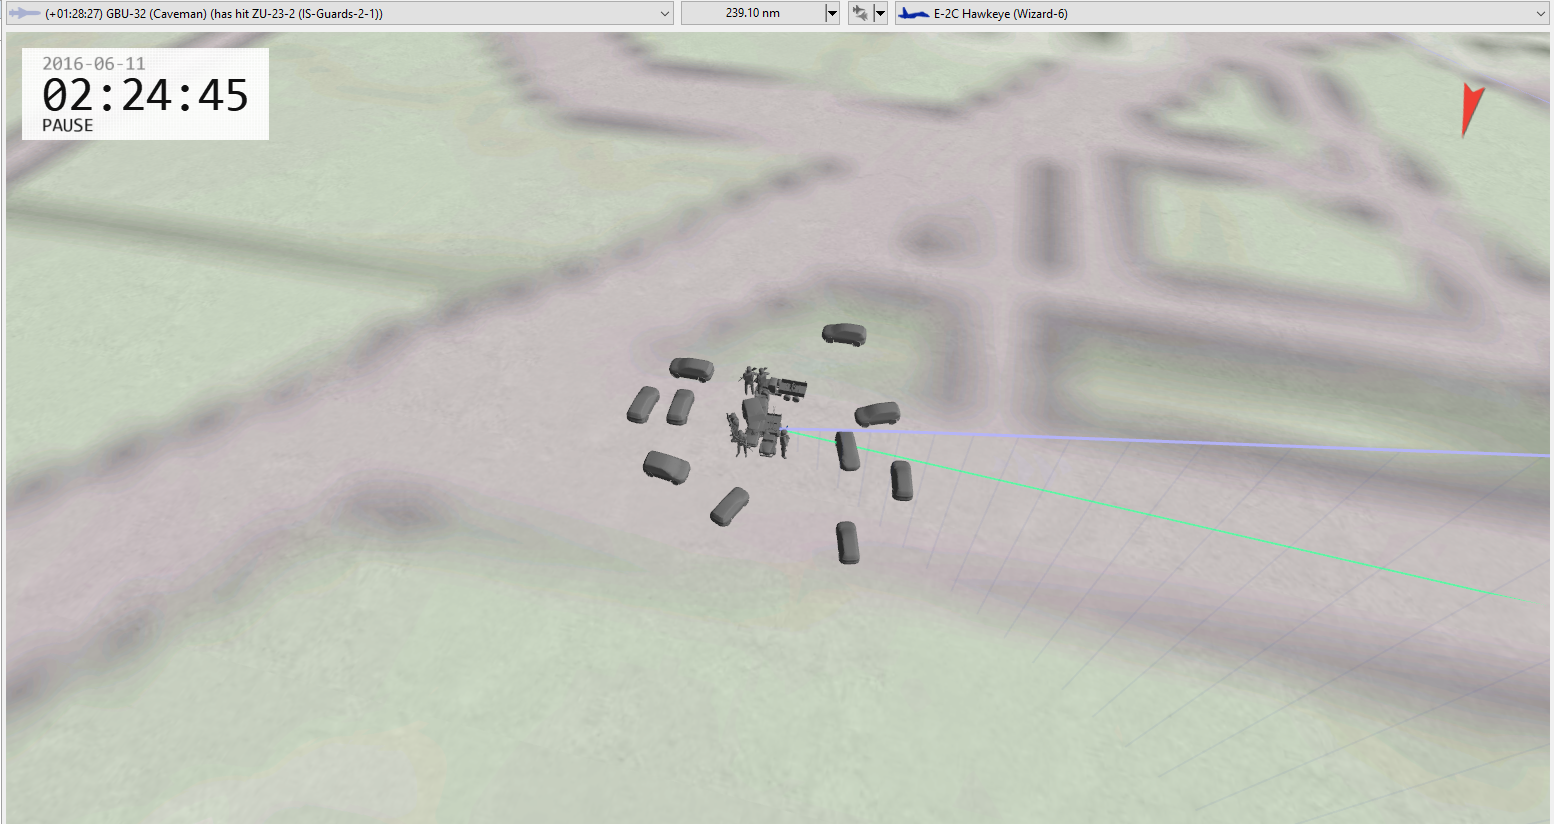Screen dimensions: 1554x824
Task: Expand the GBU-32 (Caveman) object dropdown chevron
Action: point(665,14)
